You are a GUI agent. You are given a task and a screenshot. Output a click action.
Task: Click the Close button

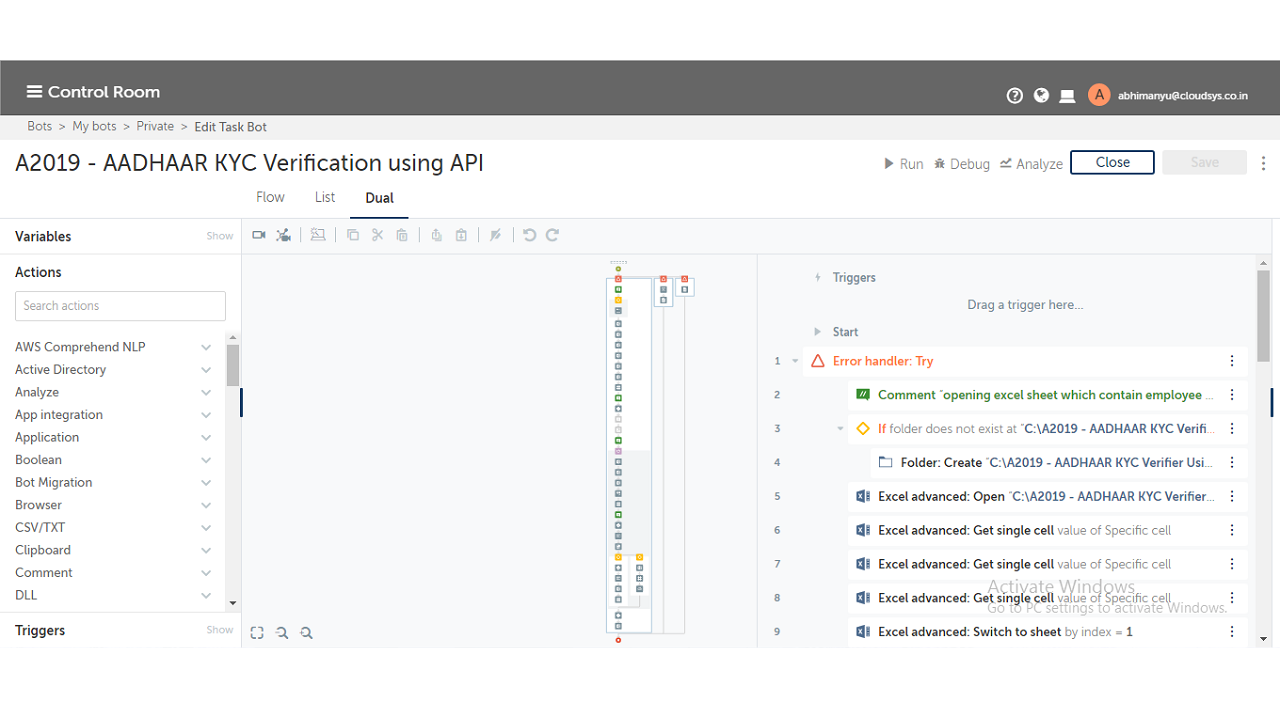pyautogui.click(x=1112, y=162)
